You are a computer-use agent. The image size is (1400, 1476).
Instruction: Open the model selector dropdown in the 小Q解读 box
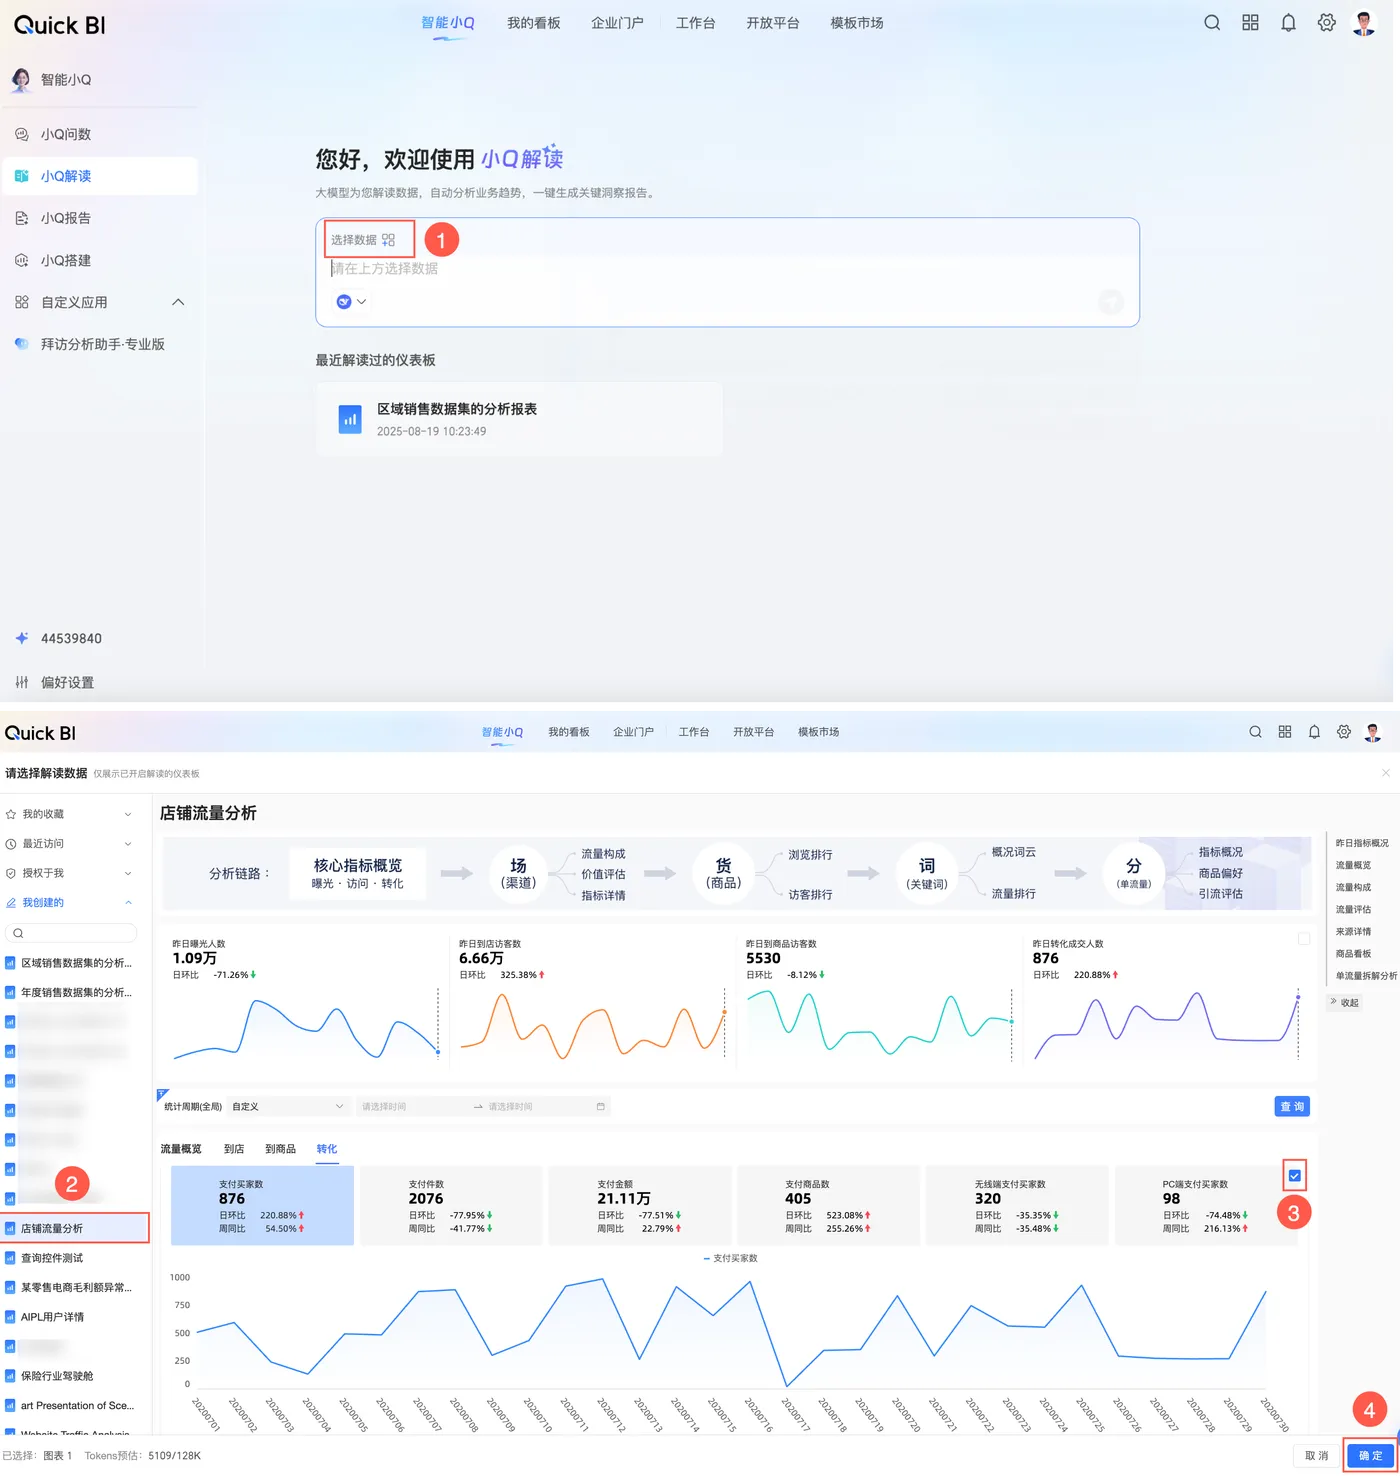click(x=351, y=301)
